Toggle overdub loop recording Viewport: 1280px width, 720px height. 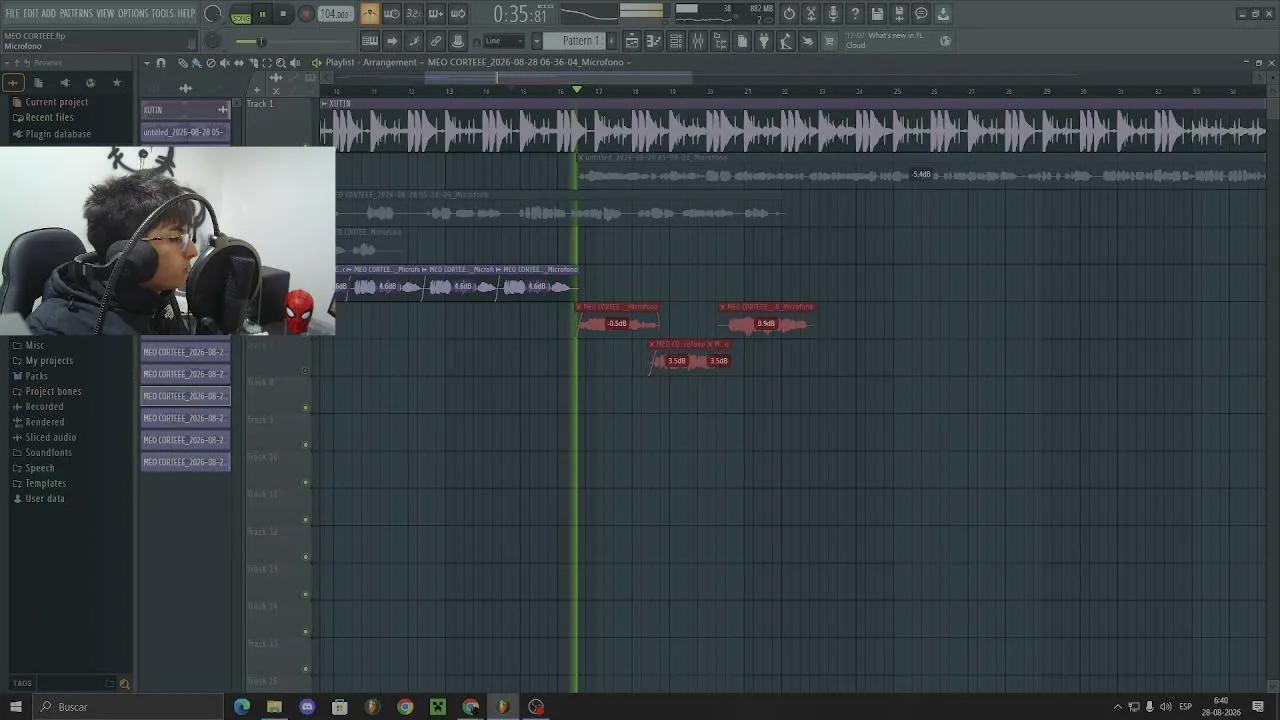[x=436, y=14]
